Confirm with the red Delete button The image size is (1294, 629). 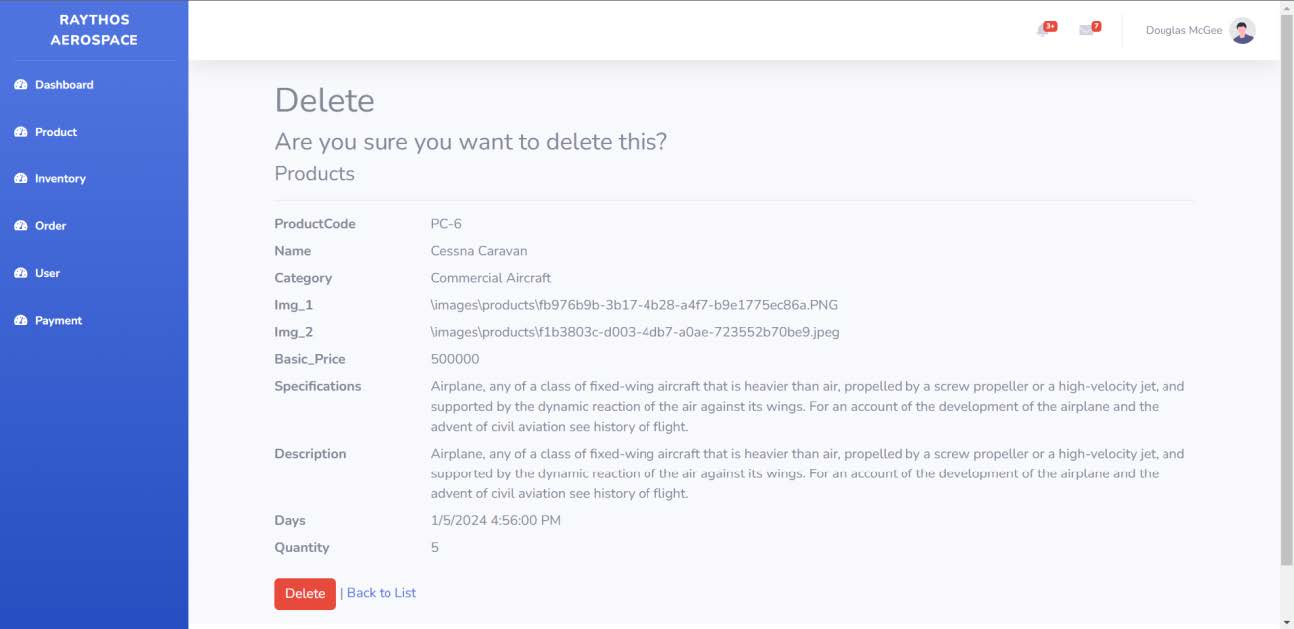(x=305, y=594)
